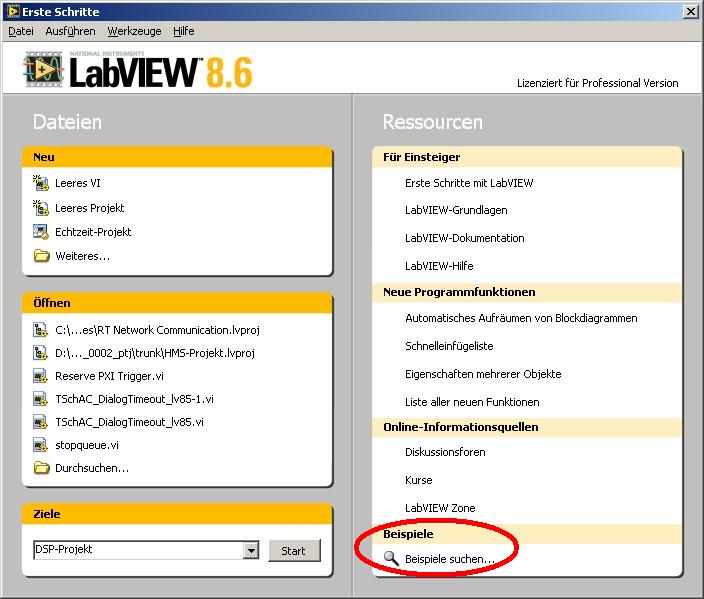The image size is (704, 599).
Task: Open TSchAC_DialogTimeout_lv85.vi
Action: (129, 422)
